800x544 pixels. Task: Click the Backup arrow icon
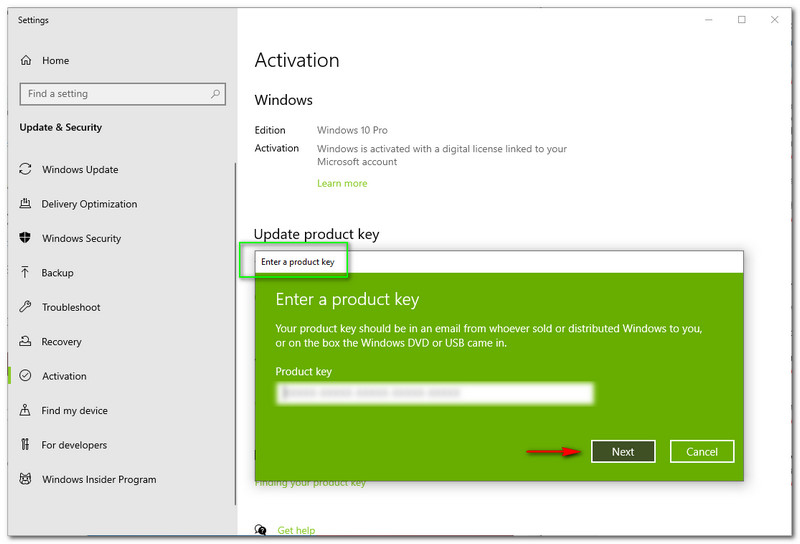[x=26, y=273]
